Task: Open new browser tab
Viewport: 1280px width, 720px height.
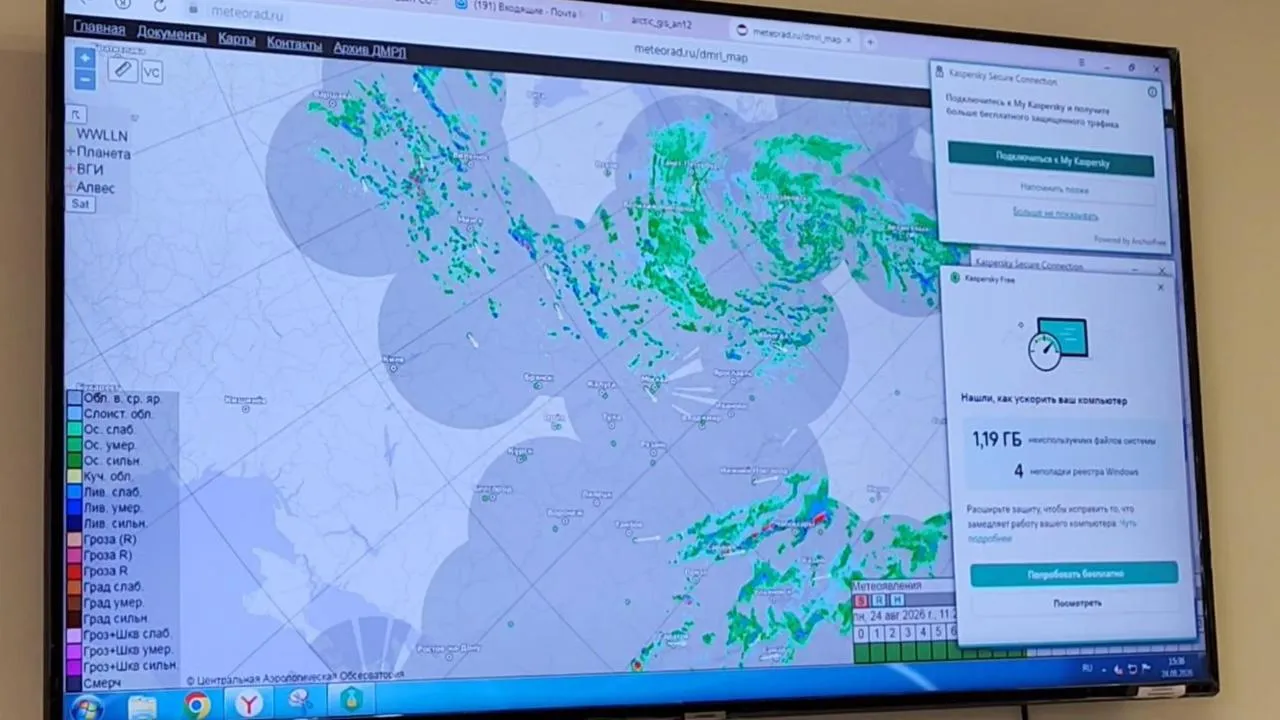Action: (870, 42)
